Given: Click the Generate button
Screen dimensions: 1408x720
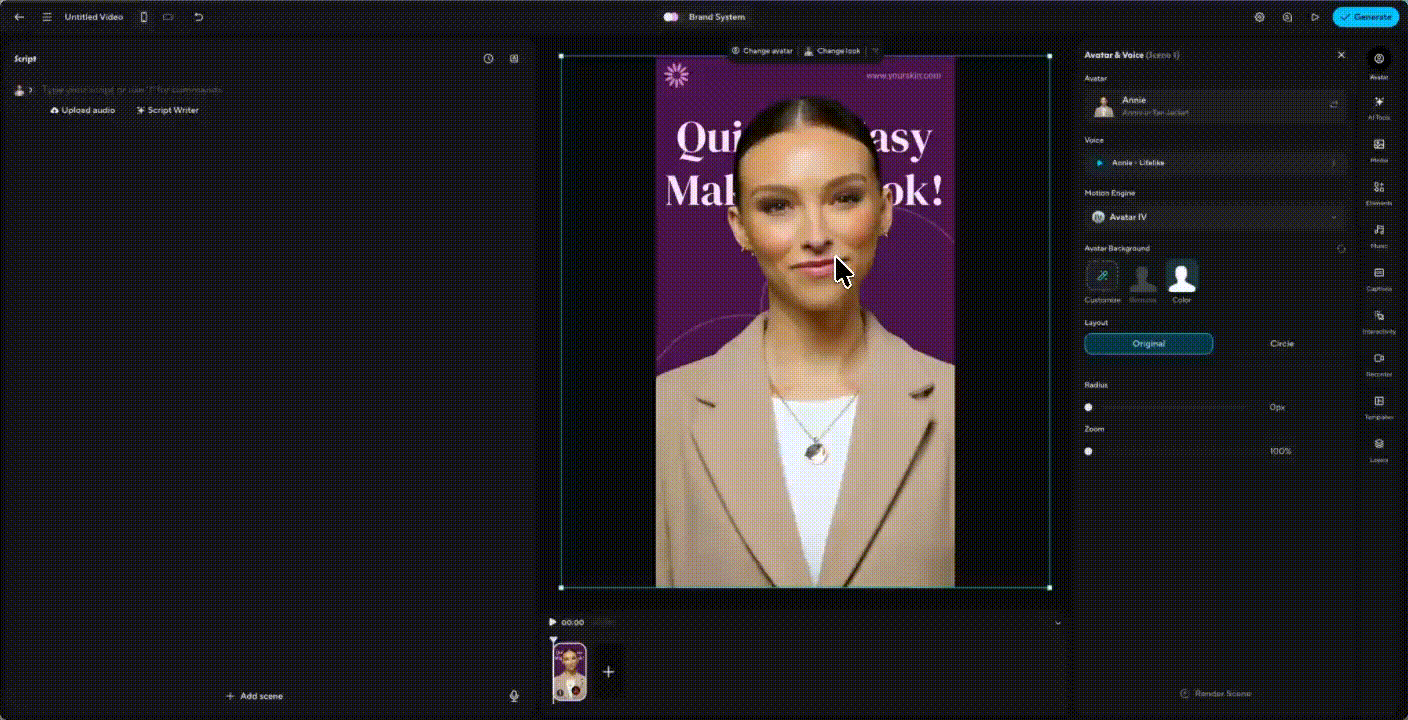Looking at the screenshot, I should coord(1365,17).
